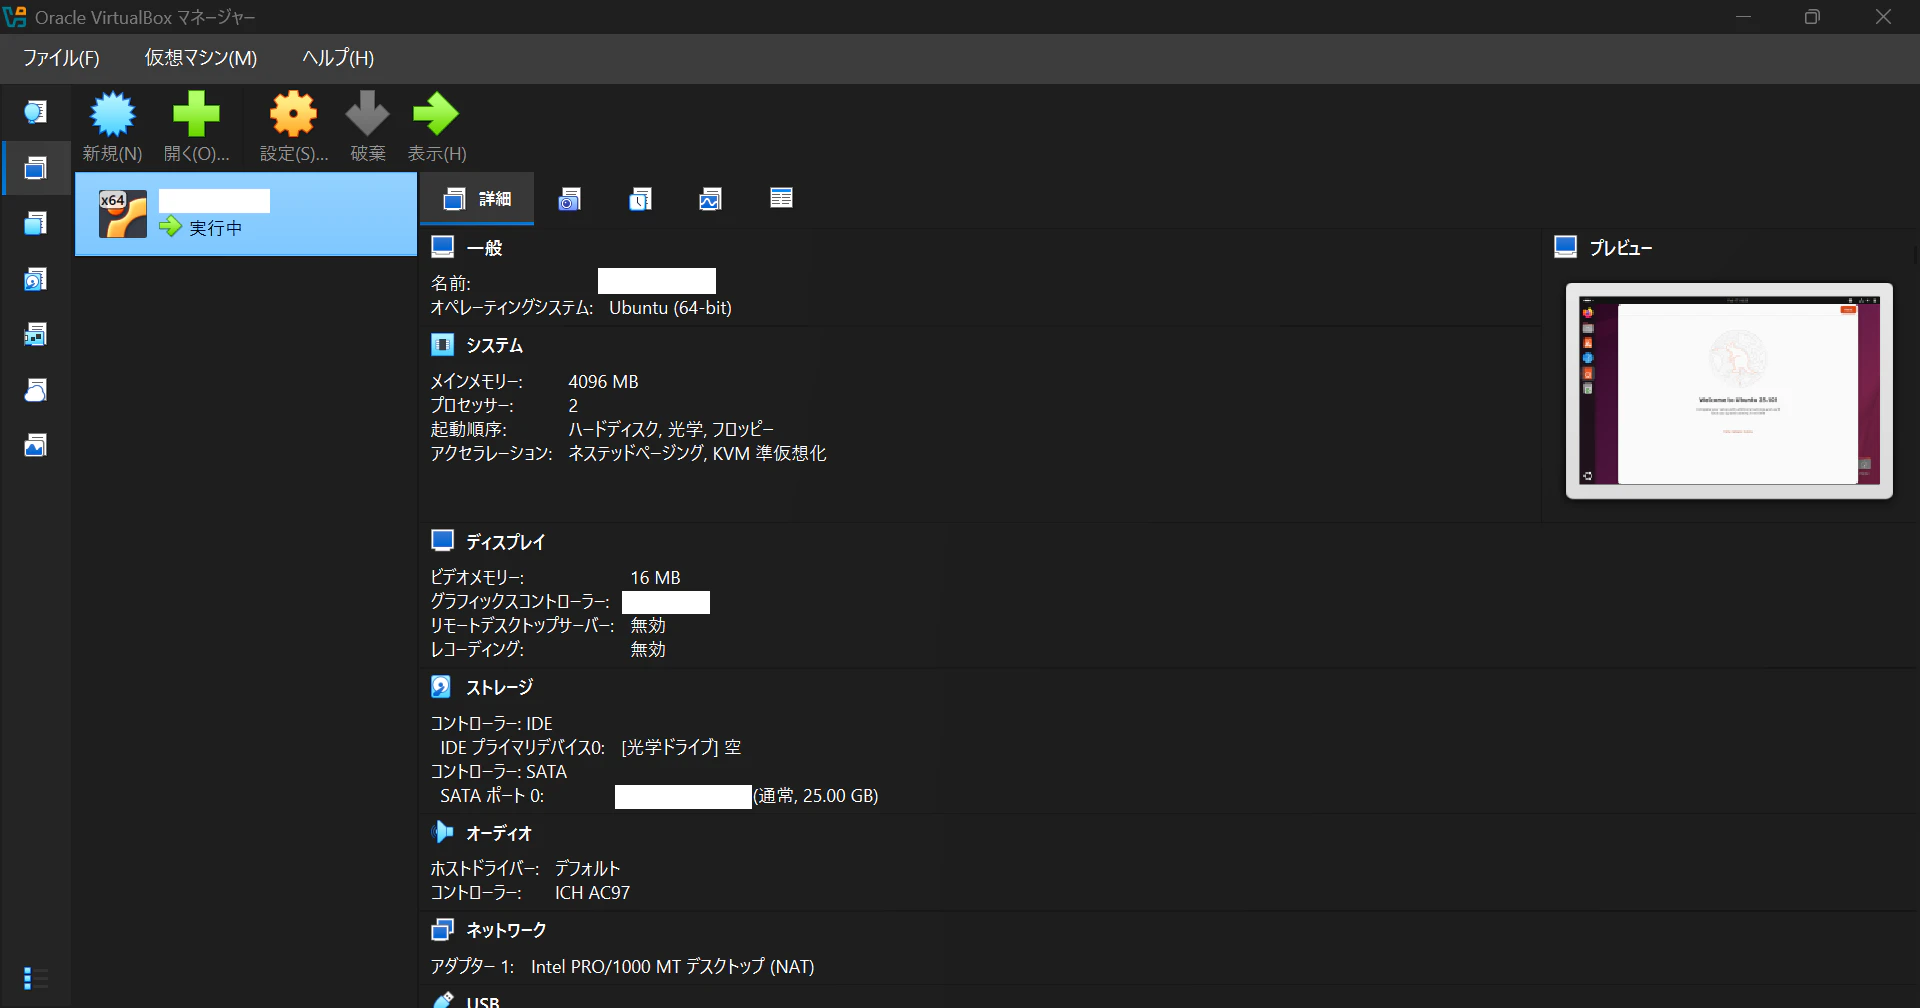The image size is (1920, 1008).
Task: Click the System section chip icon
Action: click(442, 344)
